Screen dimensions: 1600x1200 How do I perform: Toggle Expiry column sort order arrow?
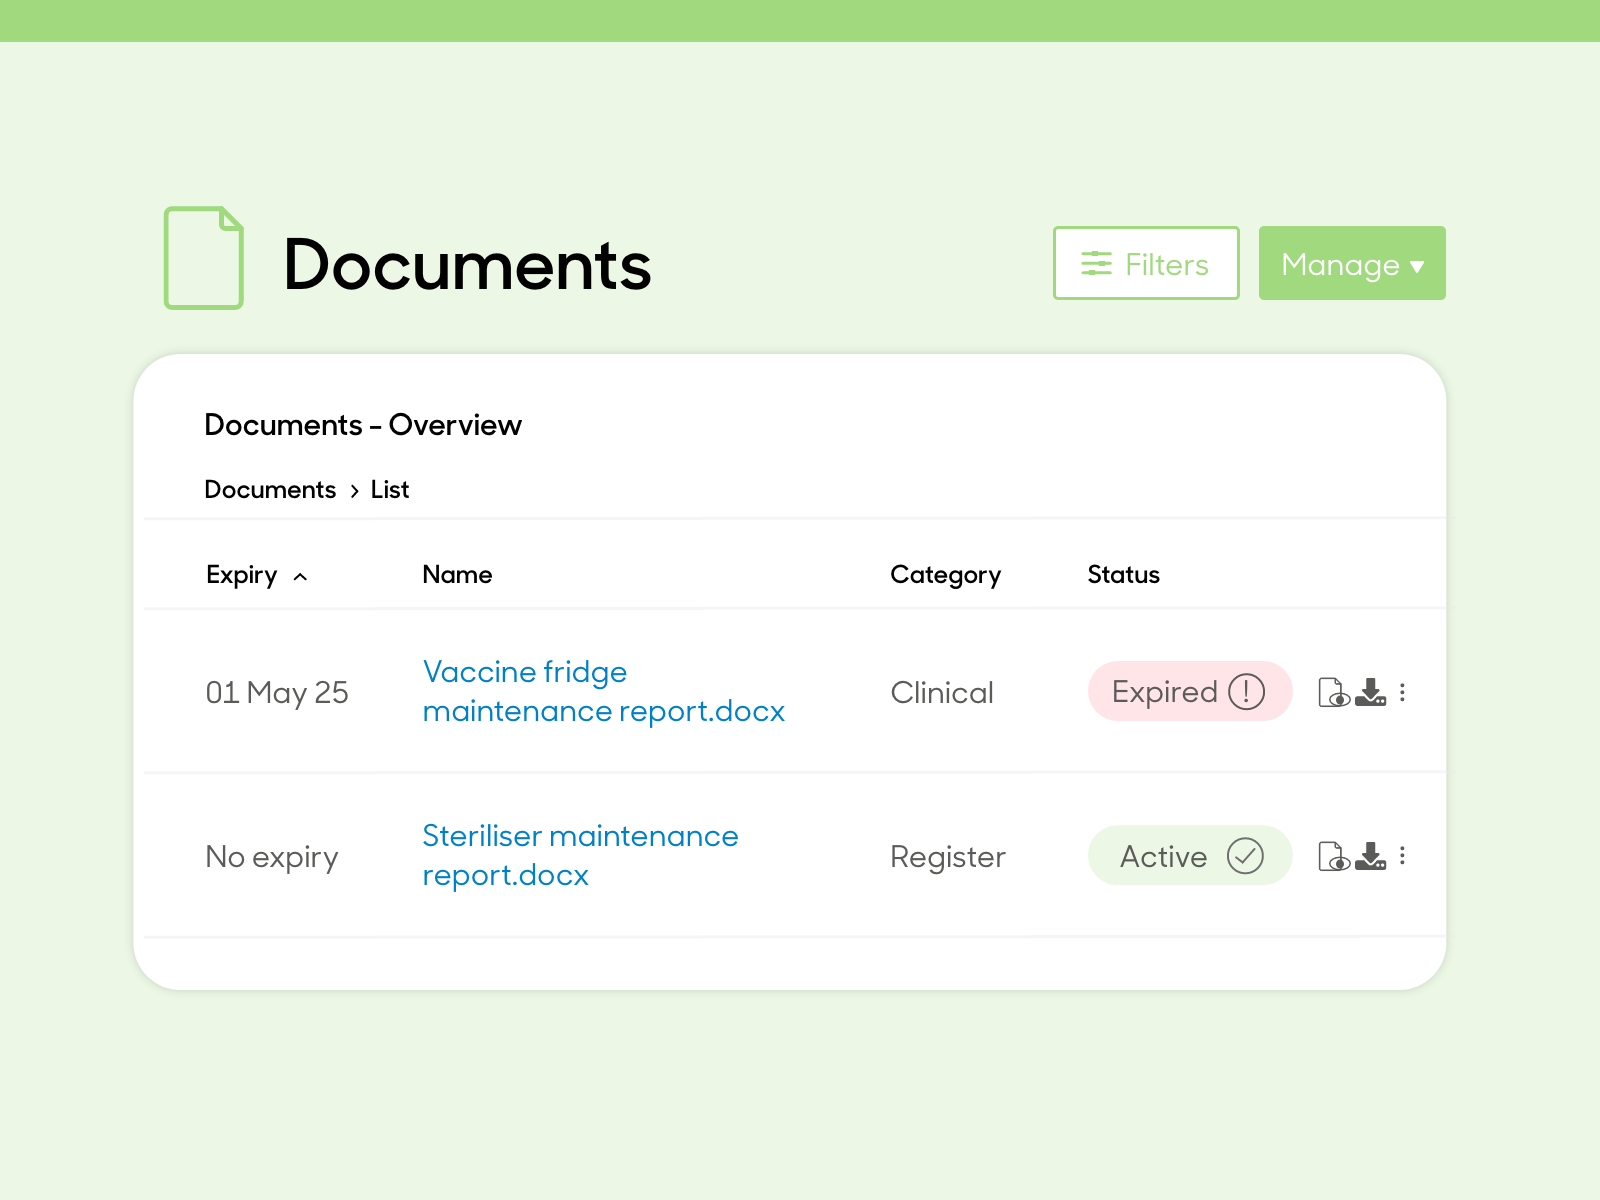tap(300, 576)
